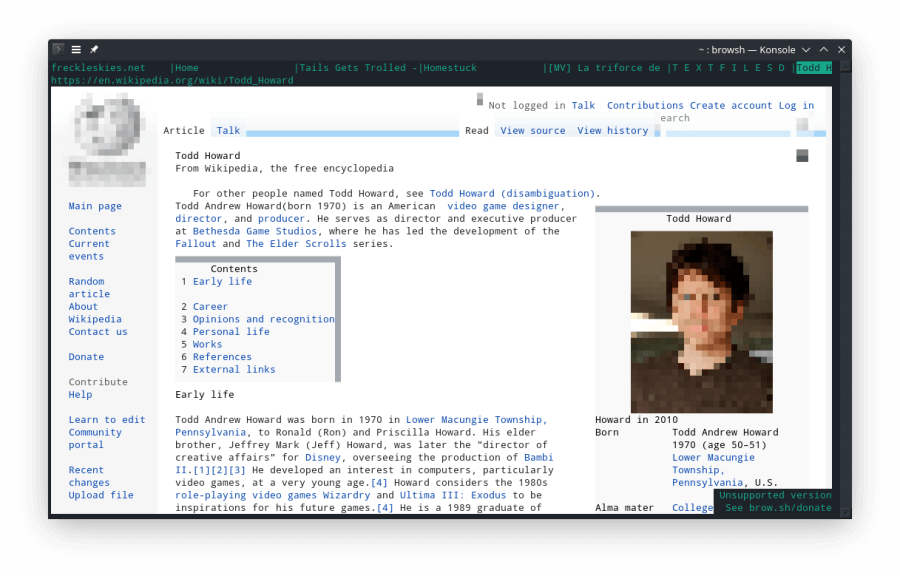900x576 pixels.
Task: Open a Random article from the sidebar
Action: click(x=89, y=287)
